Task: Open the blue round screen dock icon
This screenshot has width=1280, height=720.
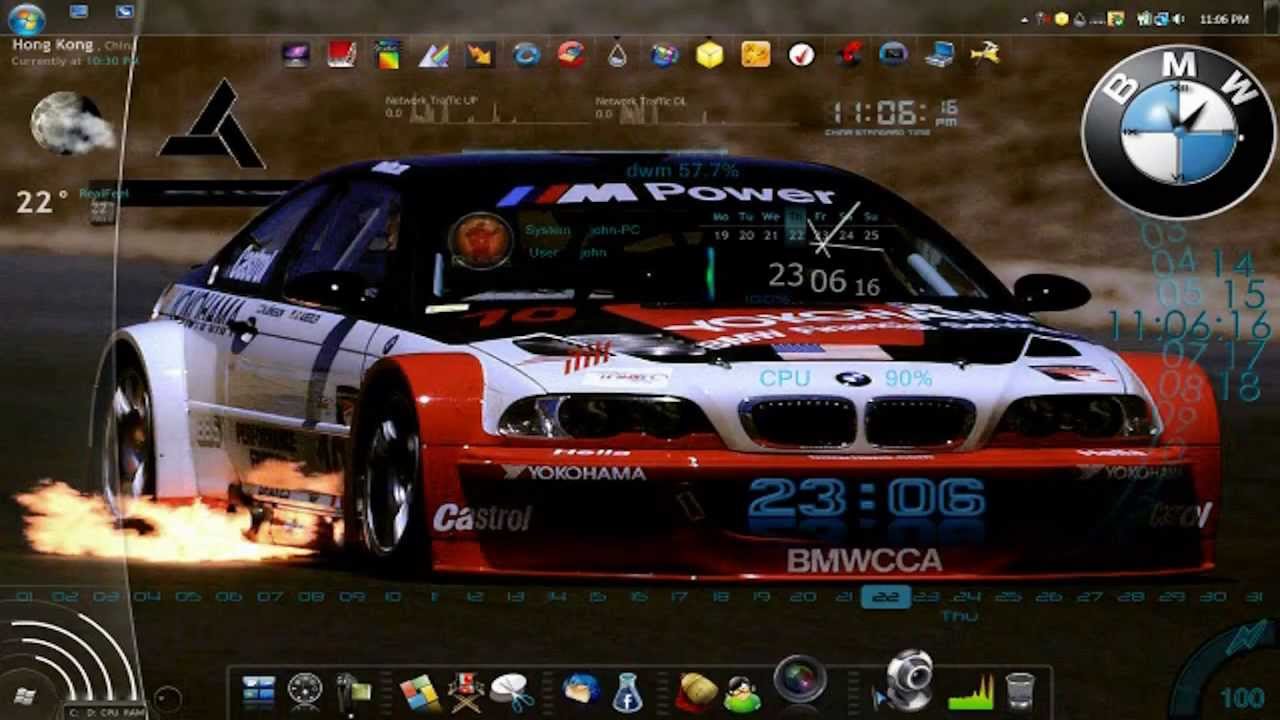Action: [893, 54]
